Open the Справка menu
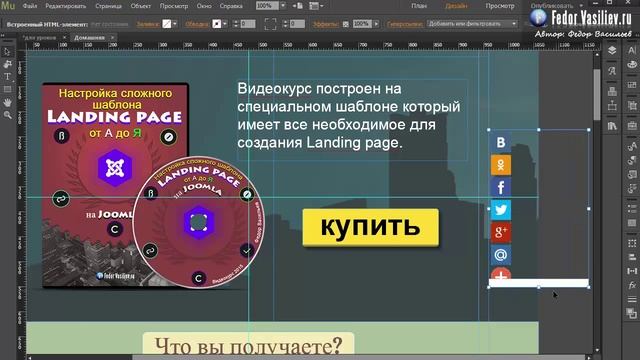This screenshot has height=360, width=640. pyautogui.click(x=231, y=6)
